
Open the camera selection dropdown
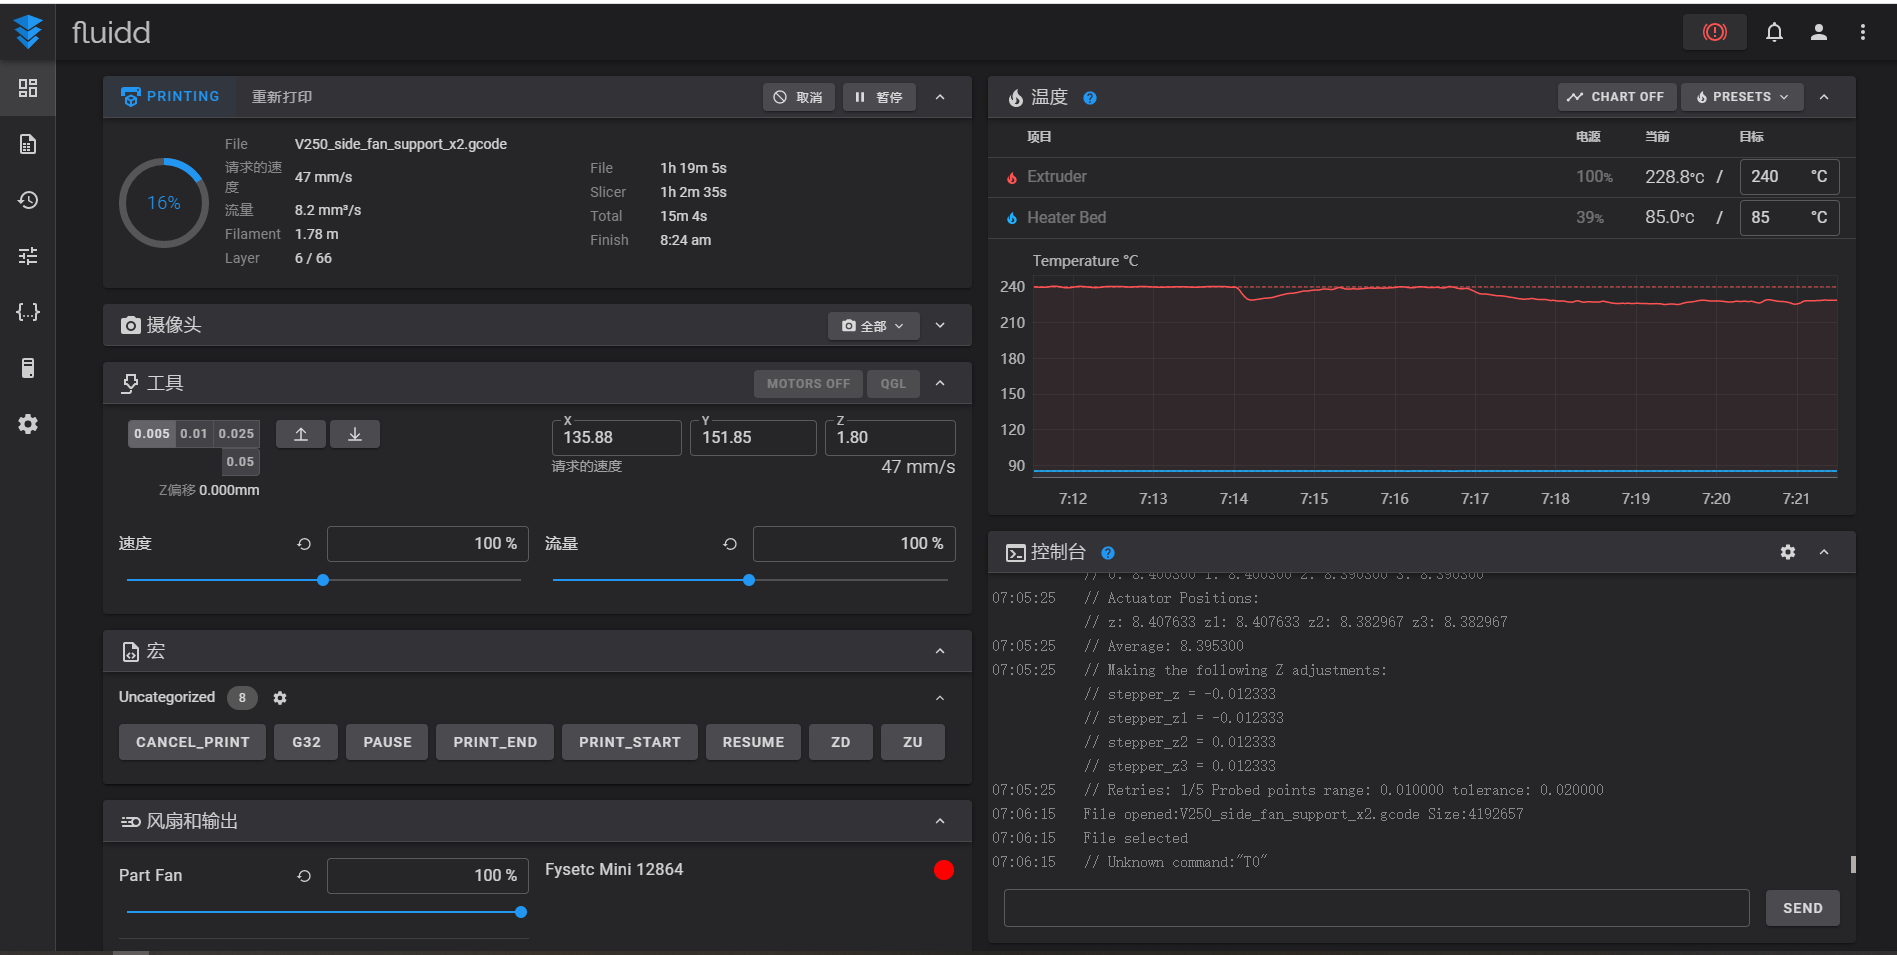click(x=873, y=326)
